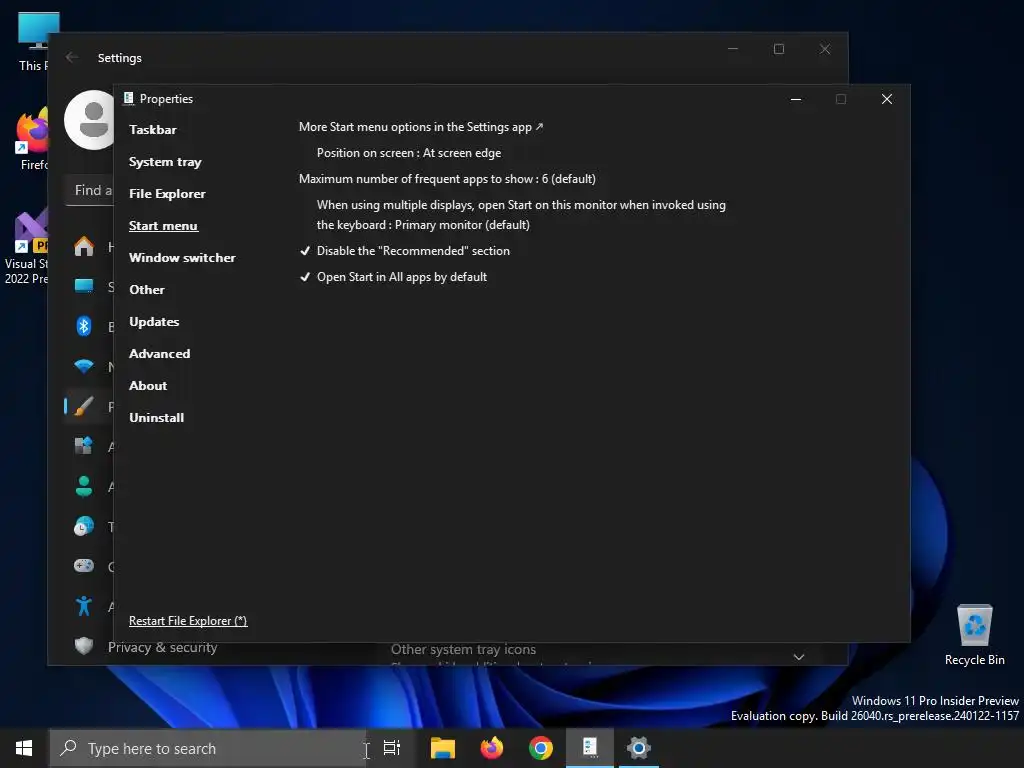The width and height of the screenshot is (1024, 768).
Task: Open the Updates section
Action: click(x=154, y=322)
